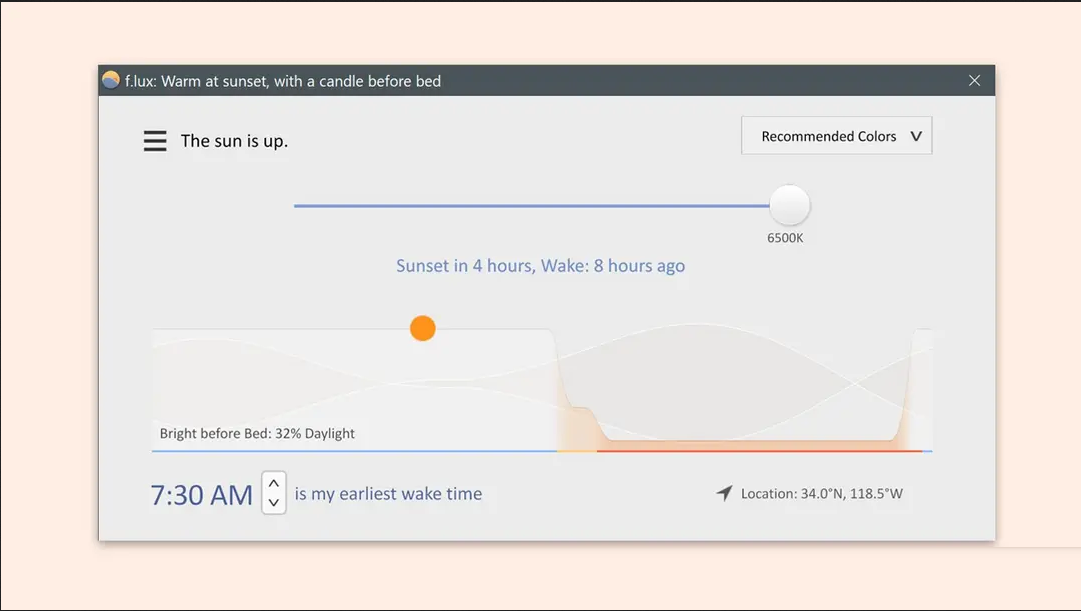Click the arrow beside Recommended Colors

pos(915,137)
